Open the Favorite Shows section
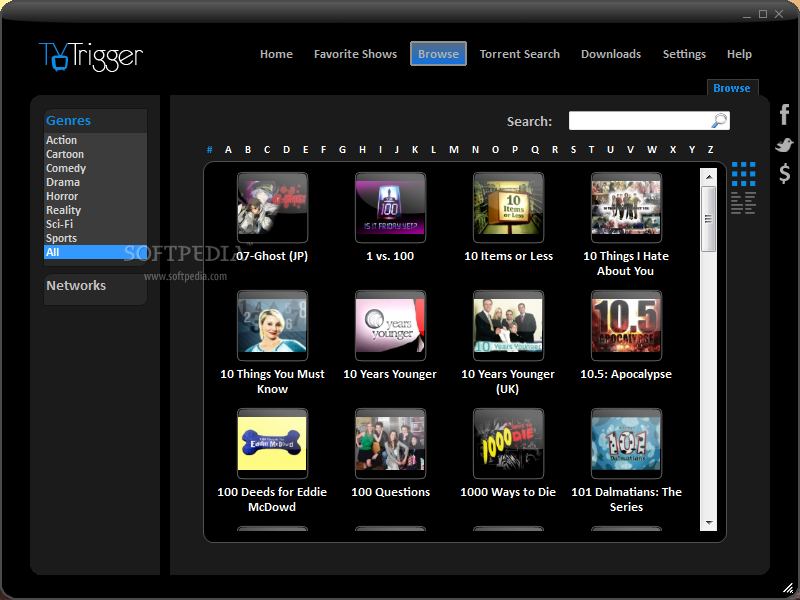 (355, 54)
